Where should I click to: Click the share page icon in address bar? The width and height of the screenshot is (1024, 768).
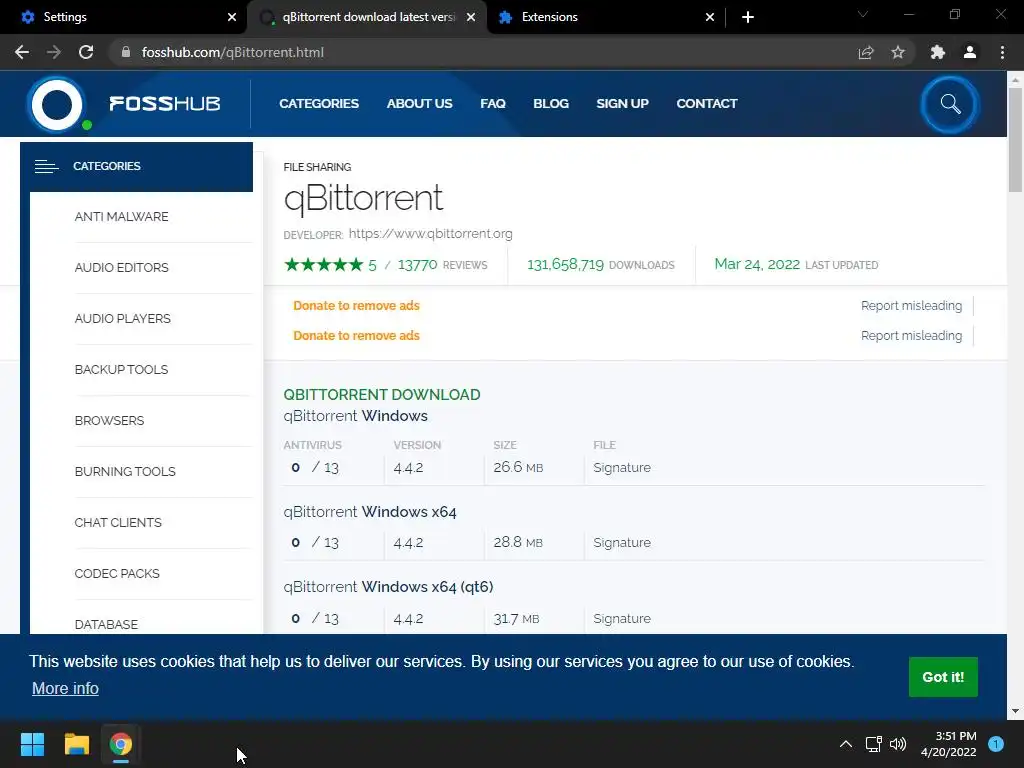click(866, 52)
